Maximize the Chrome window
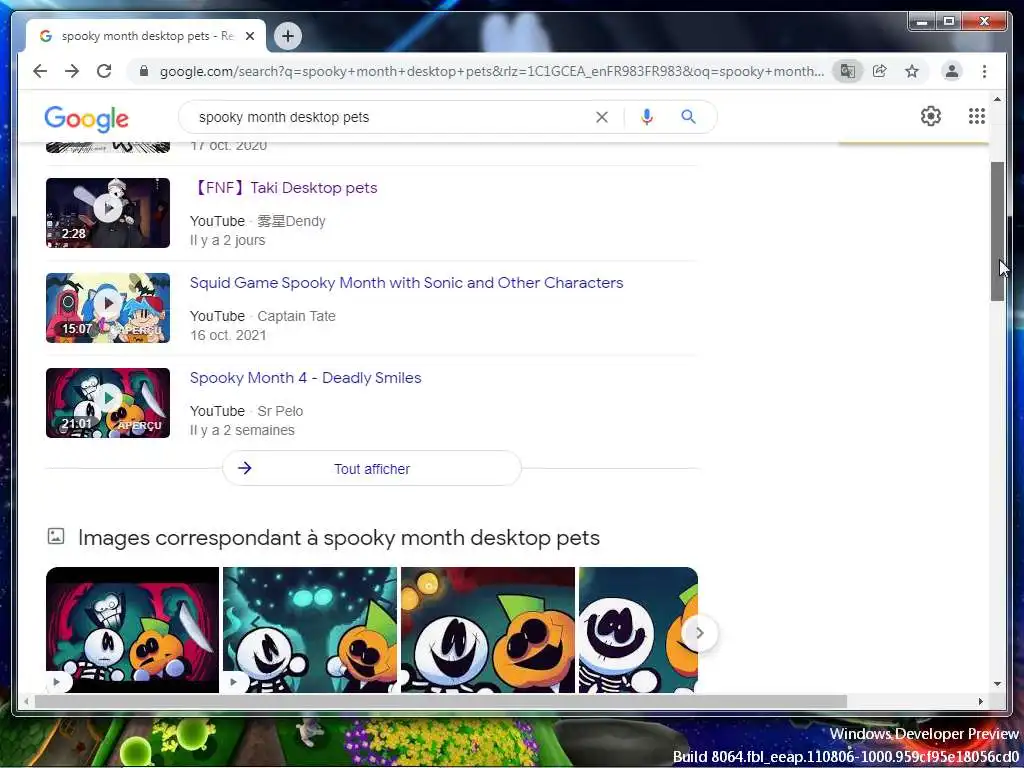1024x768 pixels. (x=949, y=22)
